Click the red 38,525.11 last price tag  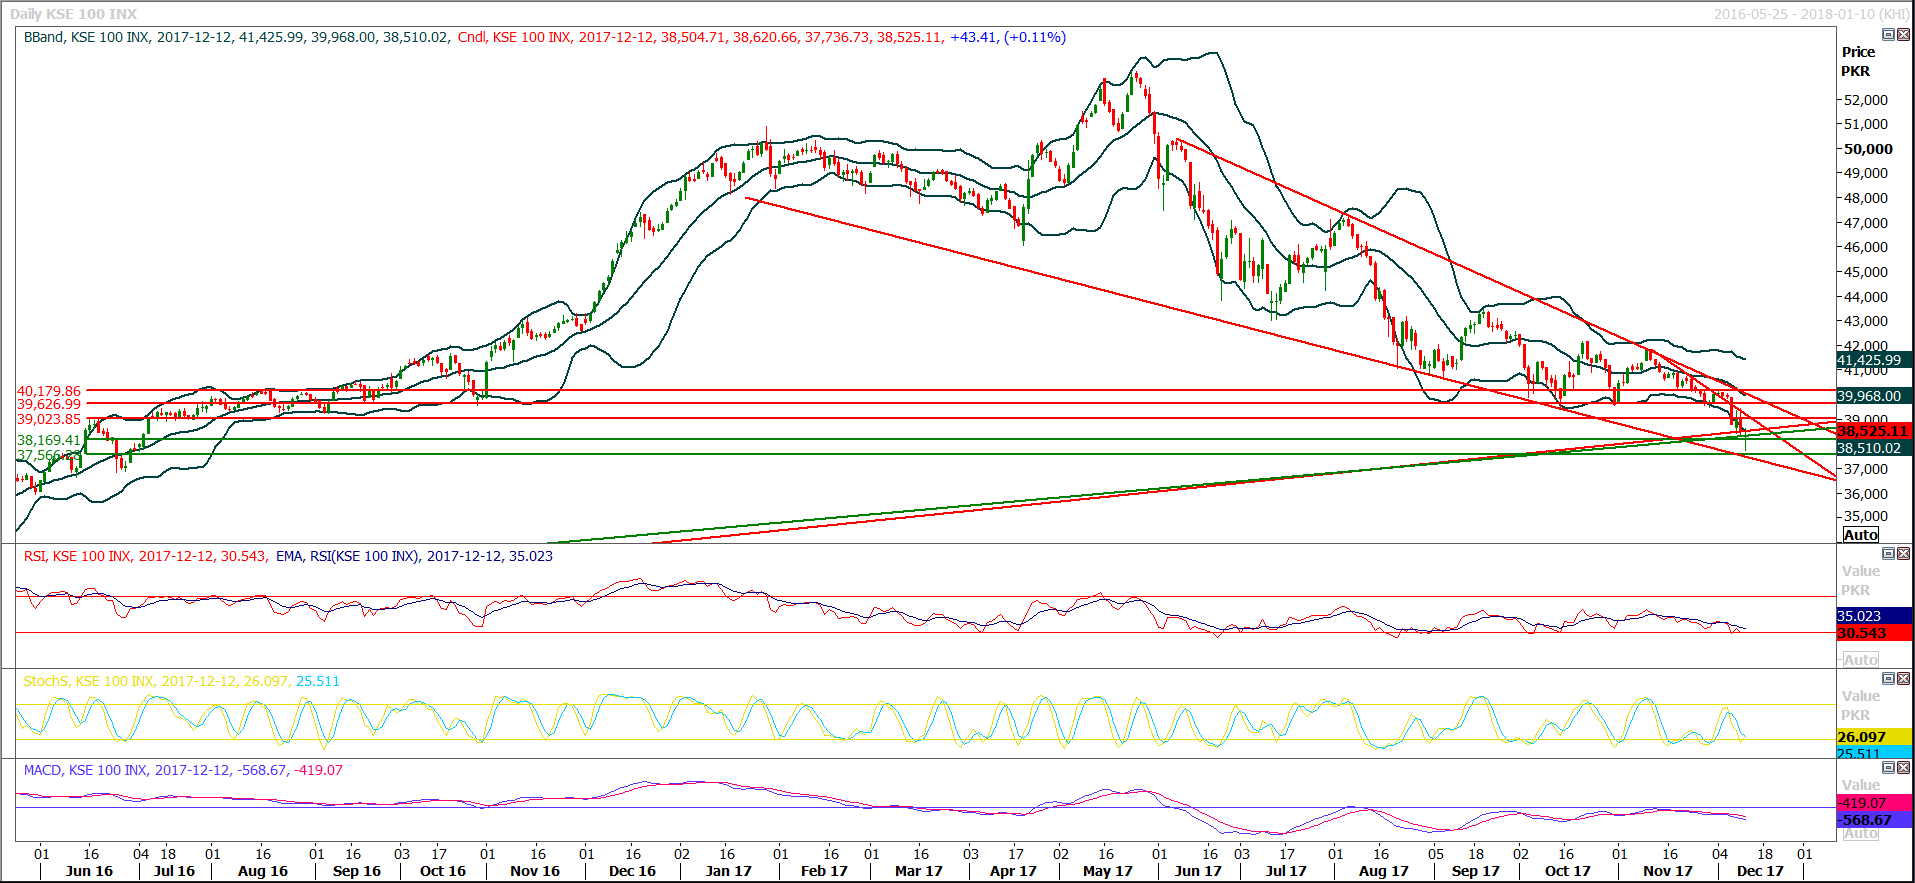pos(1874,431)
